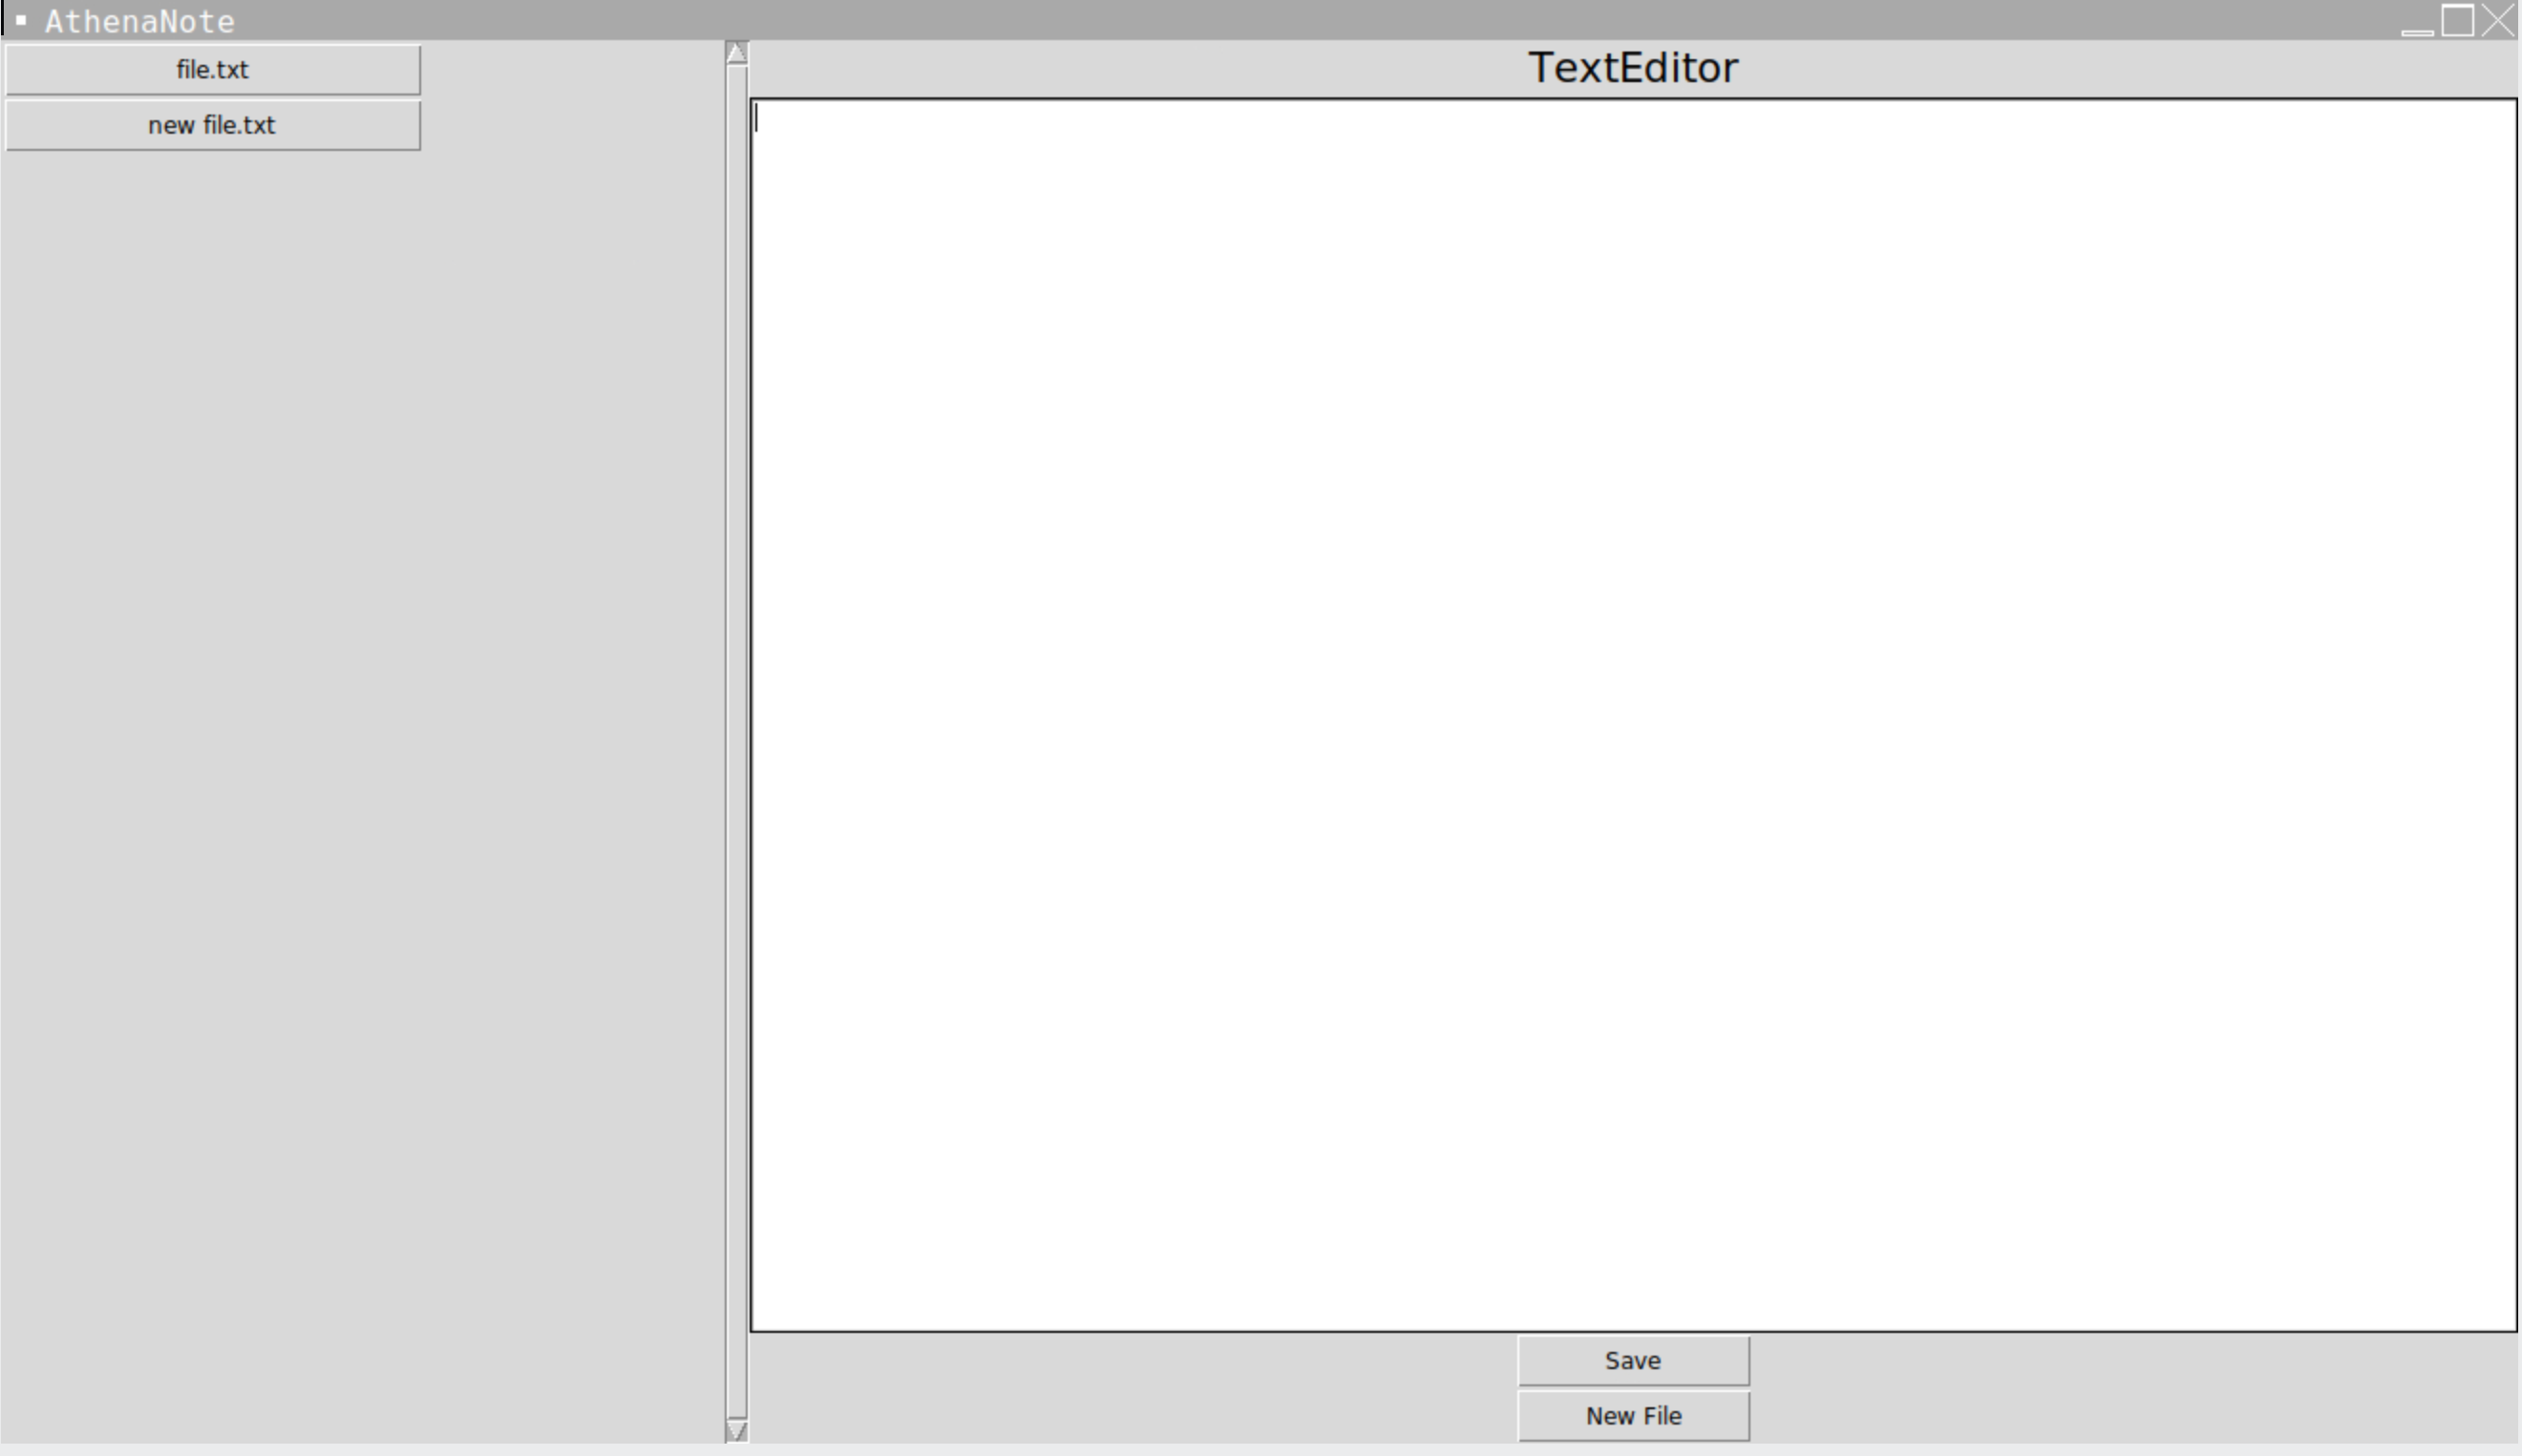Click the Save button
The height and width of the screenshot is (1456, 2522).
tap(1633, 1361)
